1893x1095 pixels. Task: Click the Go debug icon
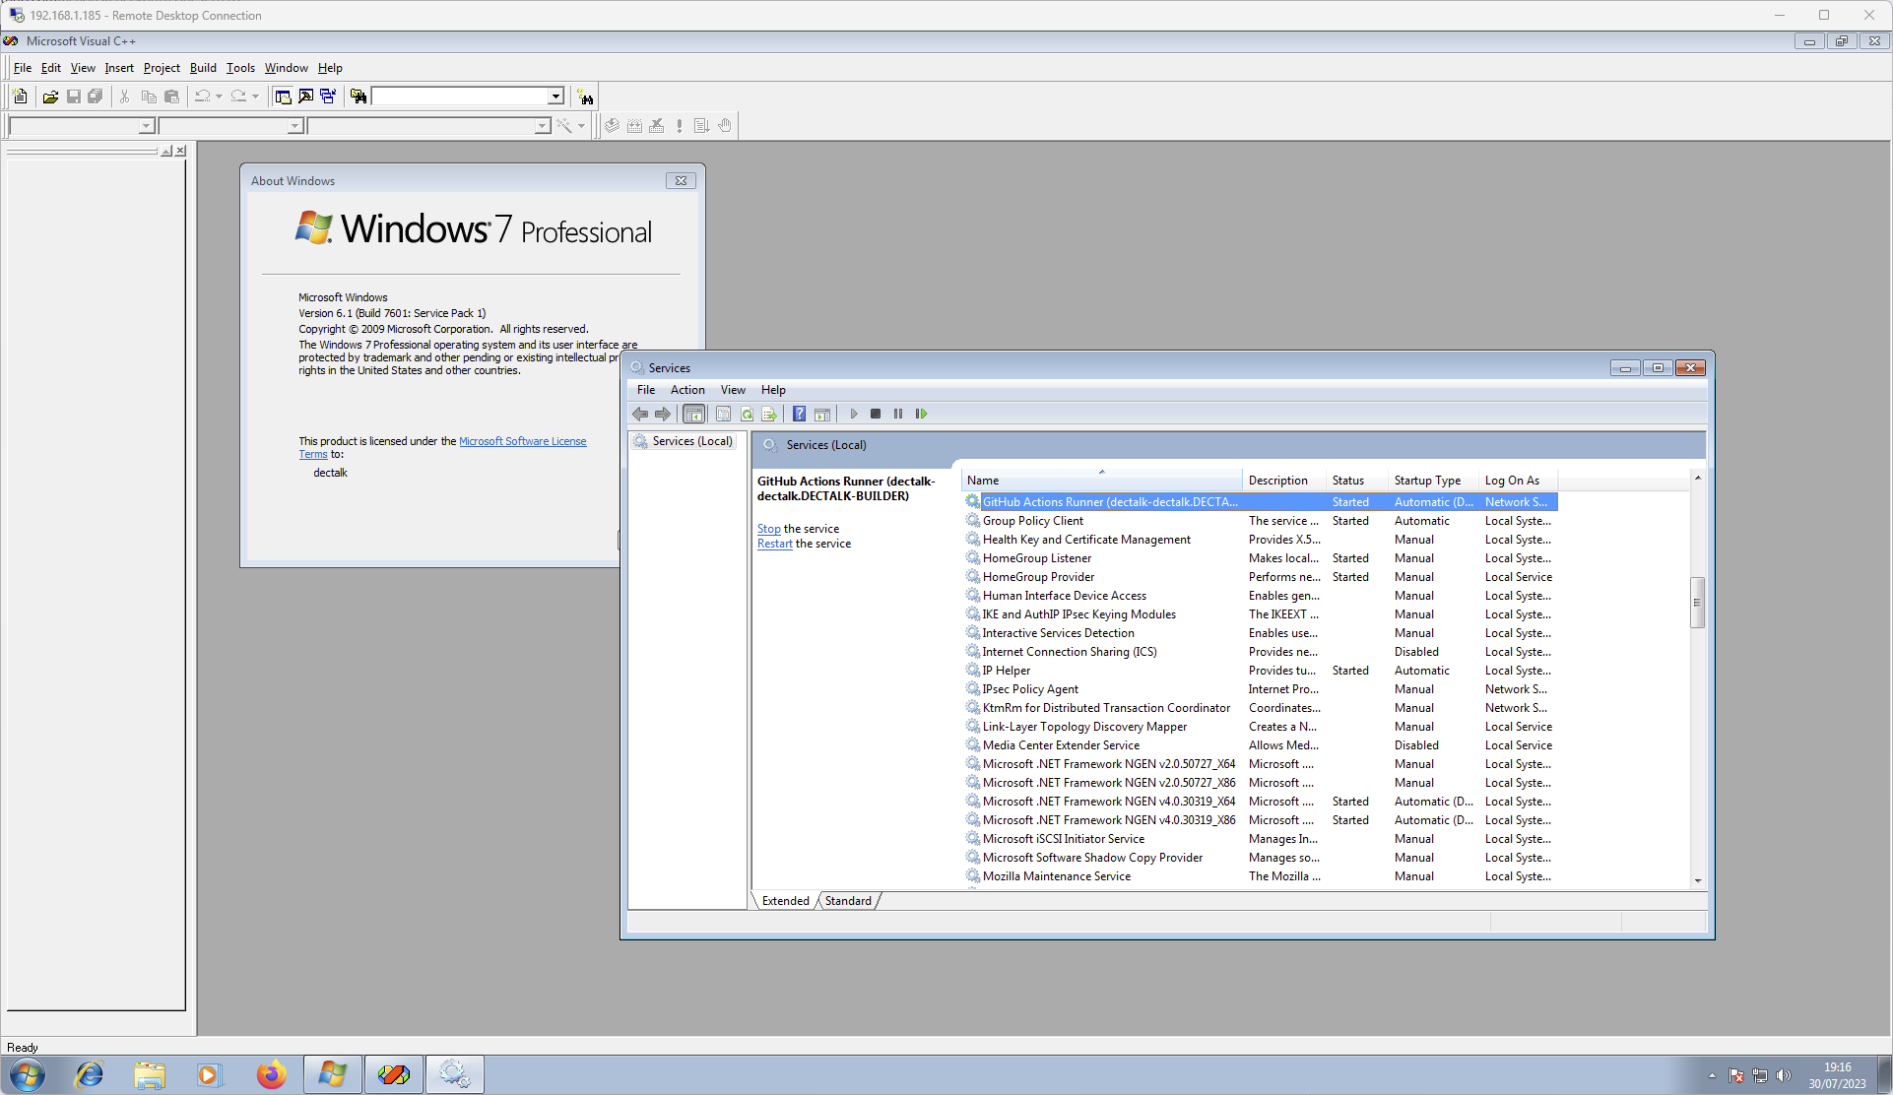click(702, 126)
